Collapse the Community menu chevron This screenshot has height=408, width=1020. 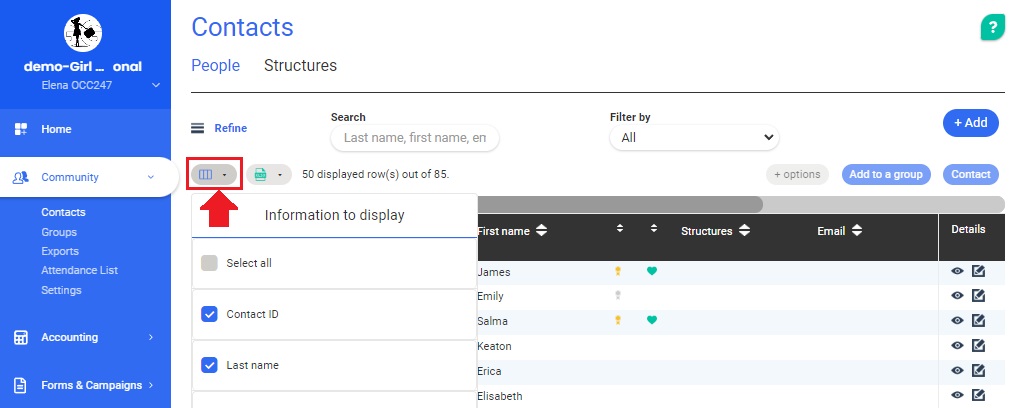pos(151,177)
